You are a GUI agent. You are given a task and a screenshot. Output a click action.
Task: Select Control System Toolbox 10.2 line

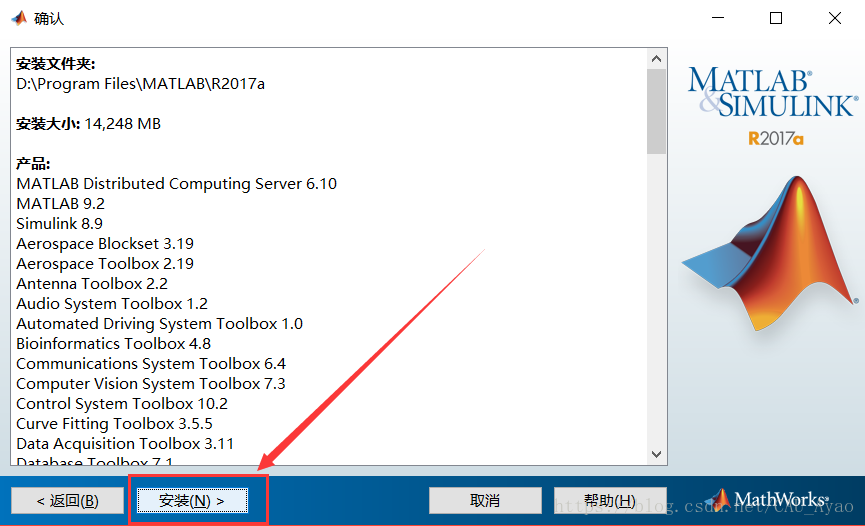click(x=122, y=403)
